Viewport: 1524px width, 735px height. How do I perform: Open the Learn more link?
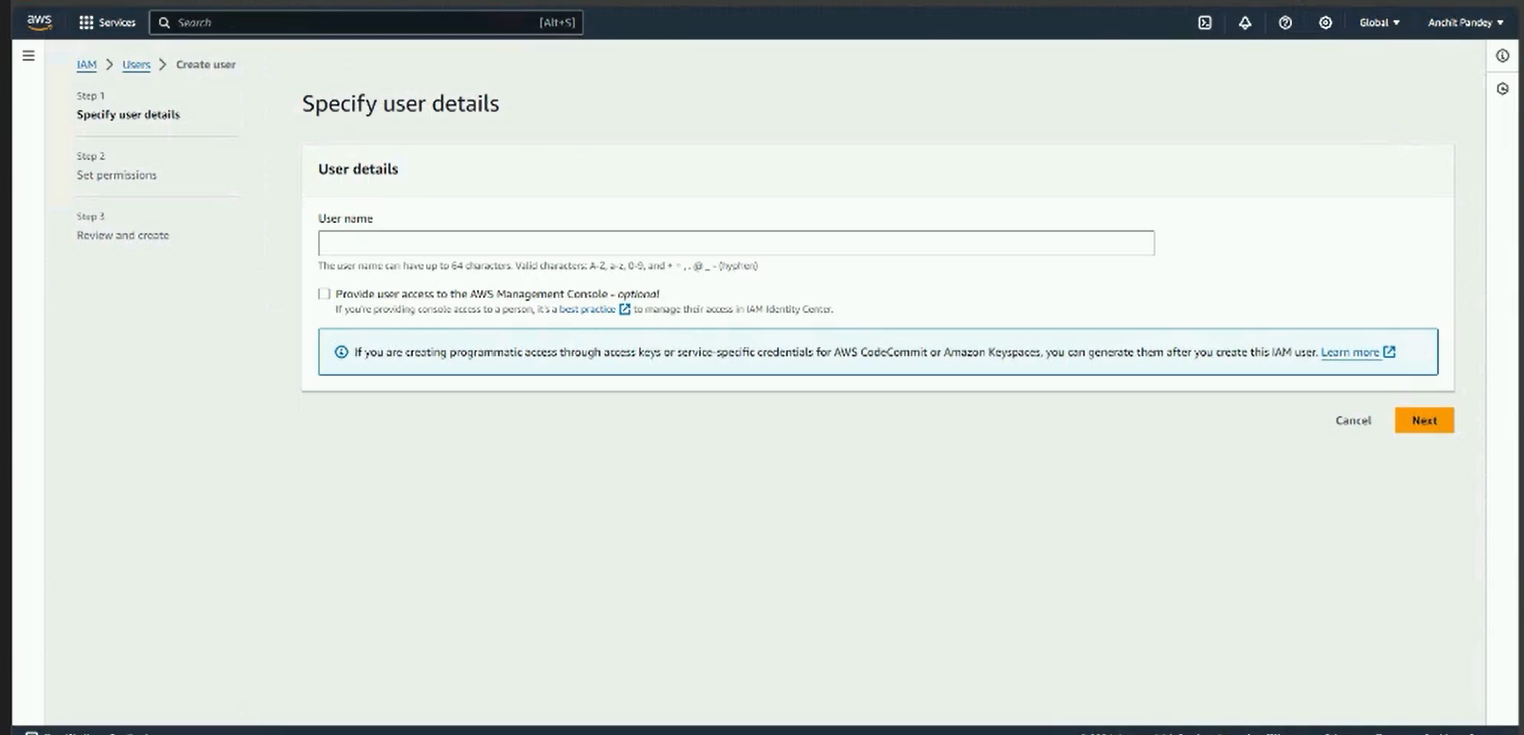click(x=1350, y=352)
